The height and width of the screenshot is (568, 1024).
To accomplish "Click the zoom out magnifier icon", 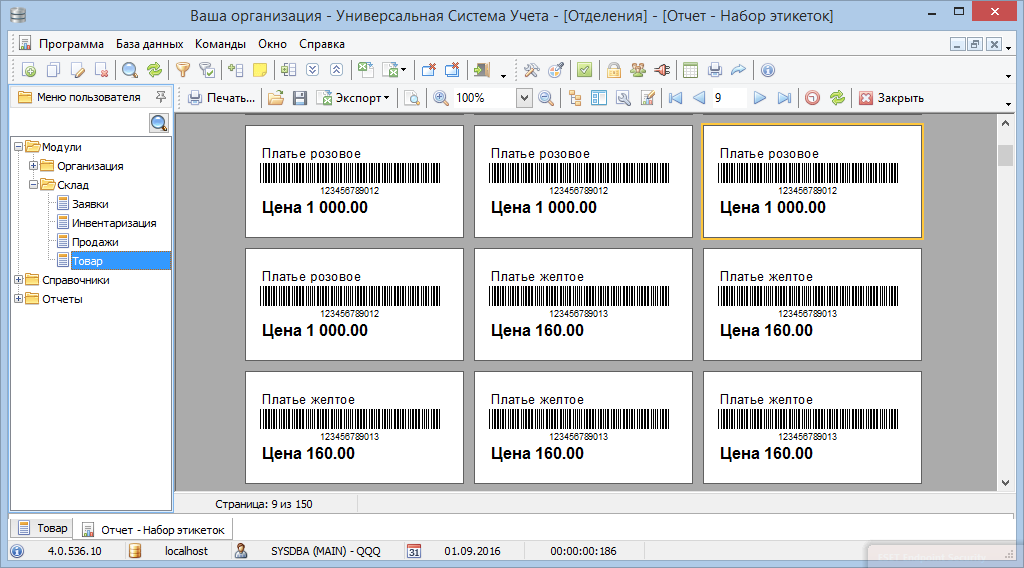I will pos(546,98).
